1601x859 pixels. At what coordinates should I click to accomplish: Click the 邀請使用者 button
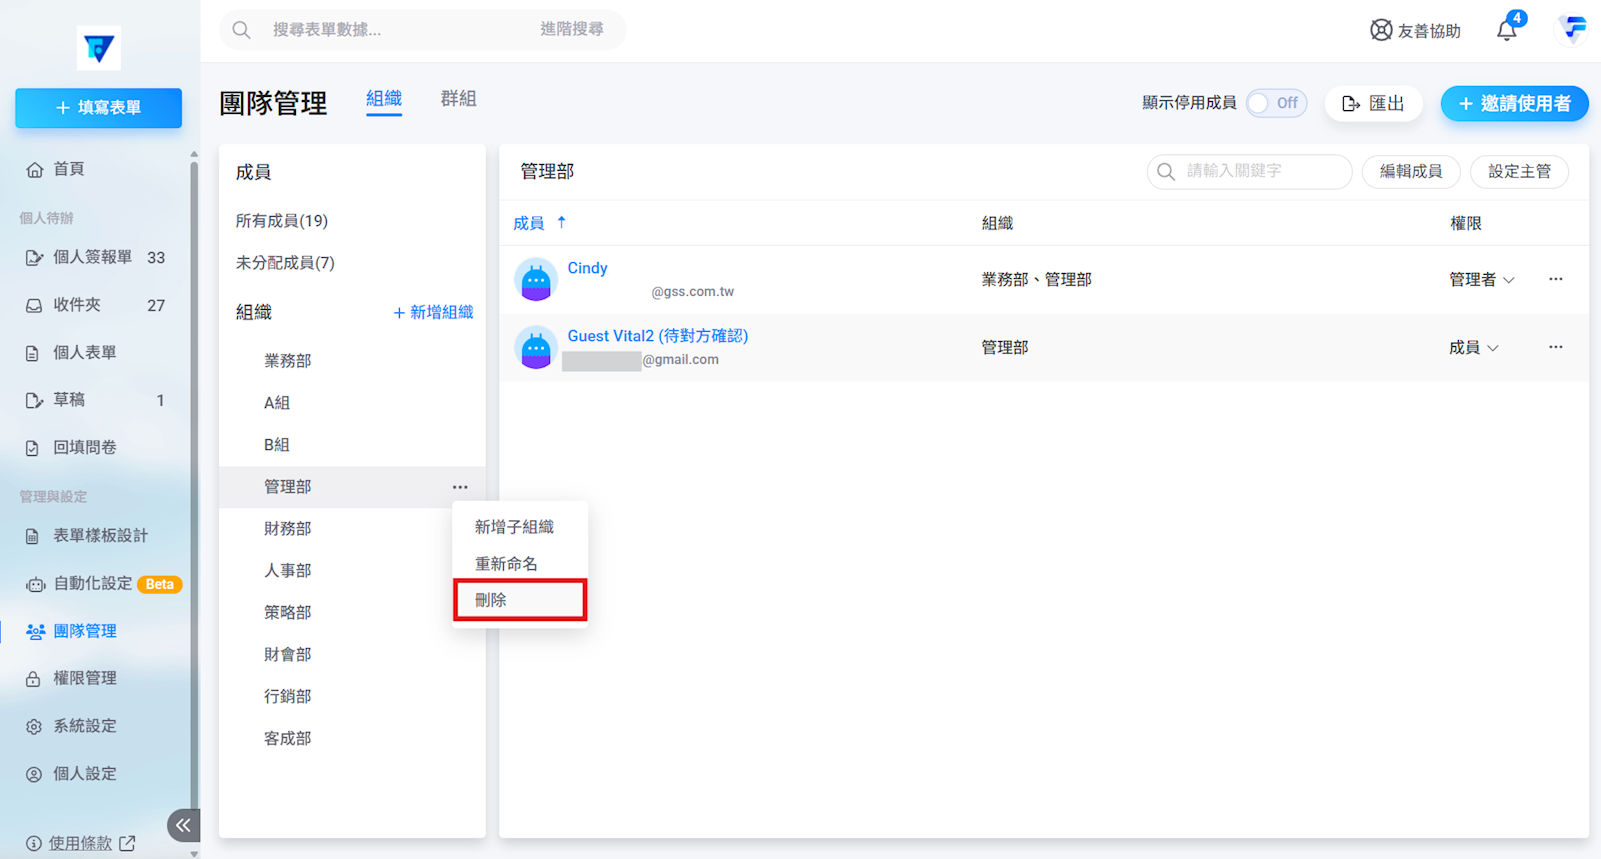1514,104
